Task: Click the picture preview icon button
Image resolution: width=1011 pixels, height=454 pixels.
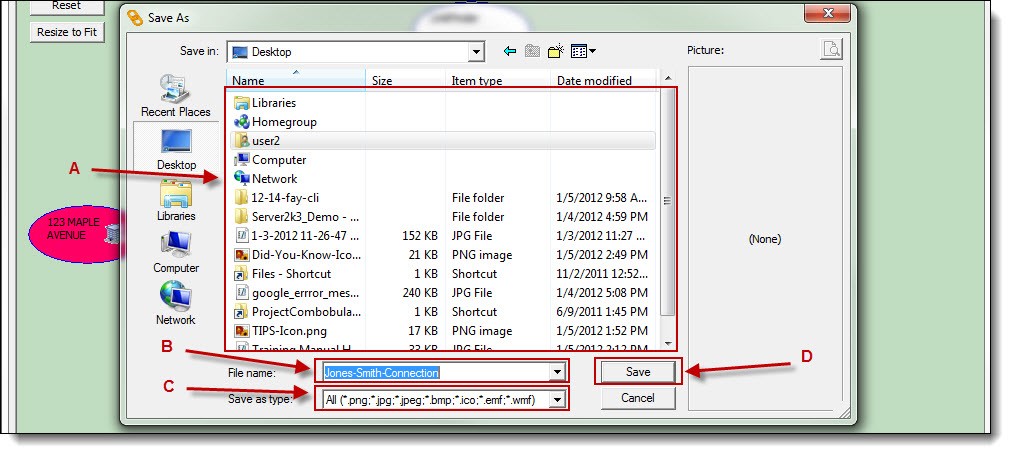Action: point(832,50)
